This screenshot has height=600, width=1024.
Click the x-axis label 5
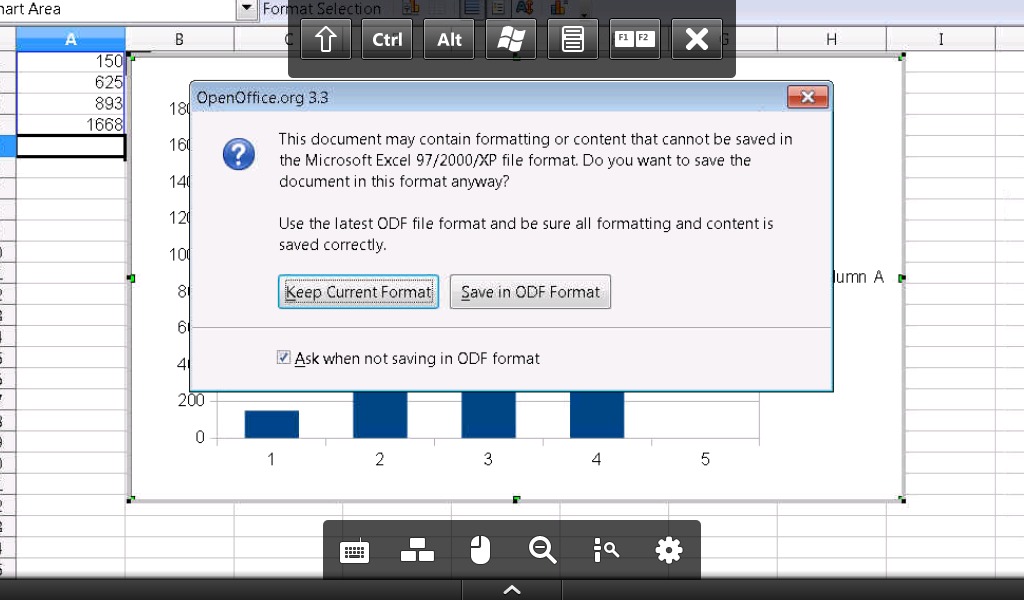pos(705,459)
